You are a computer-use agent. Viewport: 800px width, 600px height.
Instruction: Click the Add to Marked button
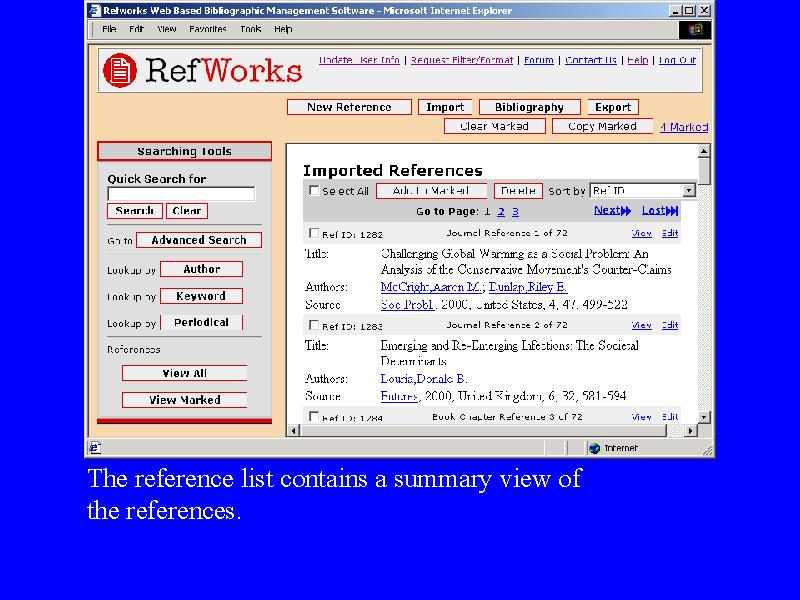coord(432,191)
